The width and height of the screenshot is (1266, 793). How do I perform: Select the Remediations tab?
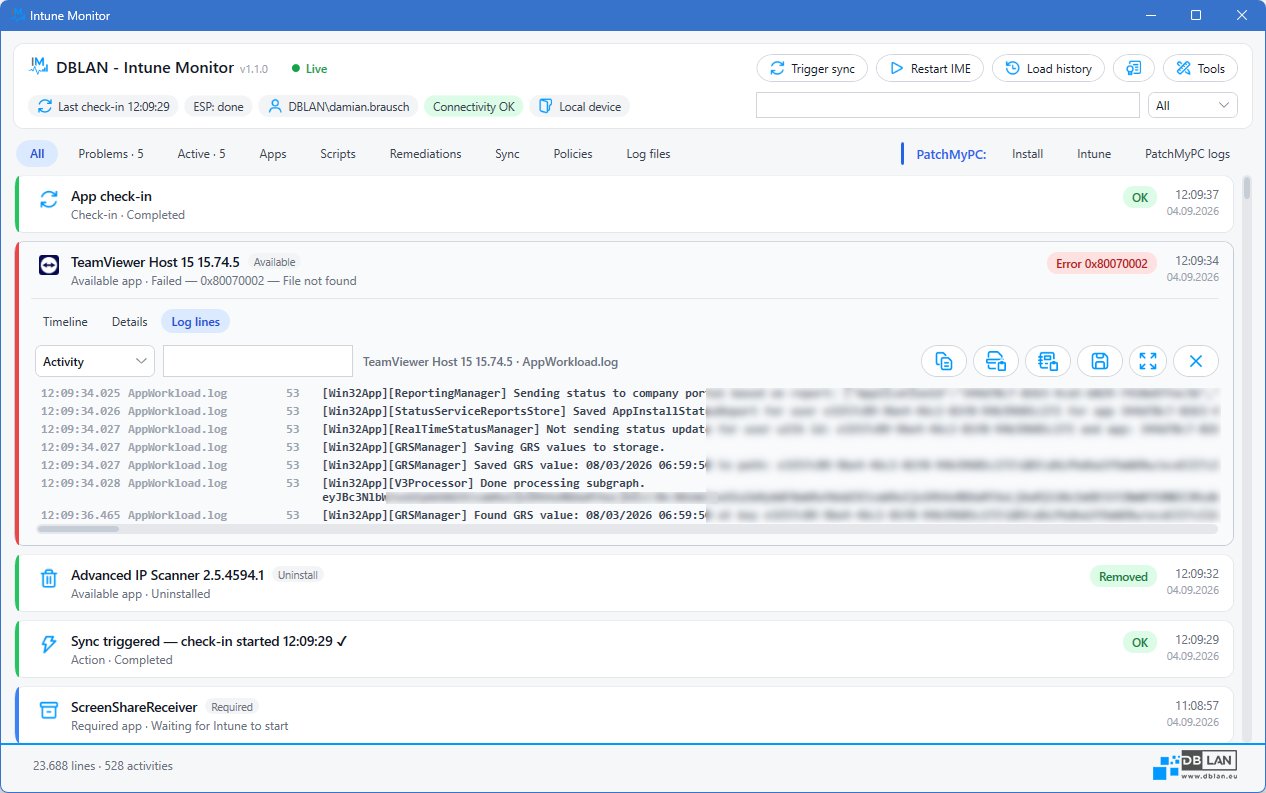point(426,154)
